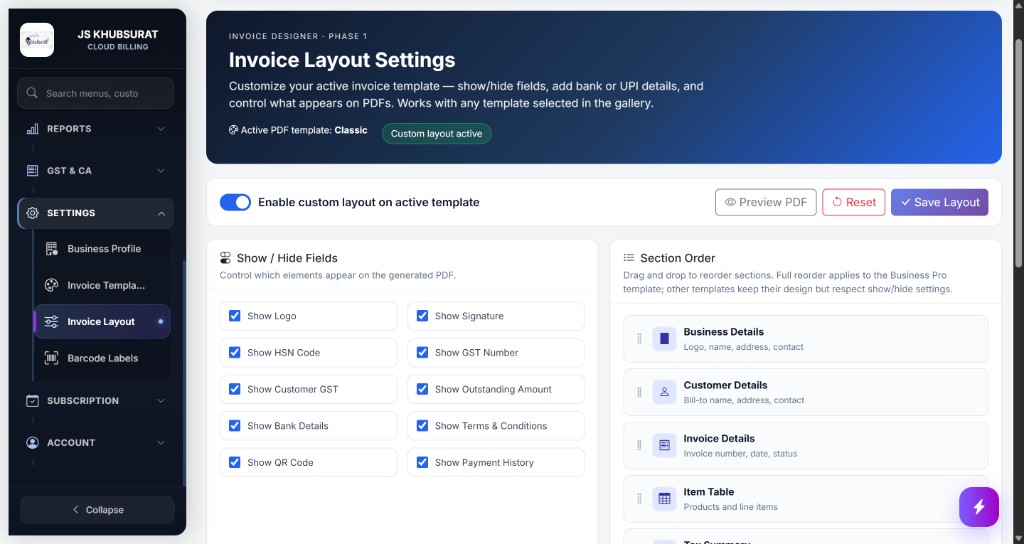Click the Invoice Layout Settings heading
The image size is (1024, 544).
342,60
